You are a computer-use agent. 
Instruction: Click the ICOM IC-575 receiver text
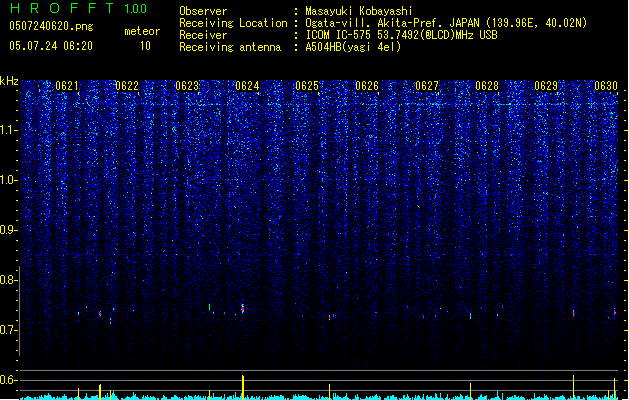click(x=401, y=35)
